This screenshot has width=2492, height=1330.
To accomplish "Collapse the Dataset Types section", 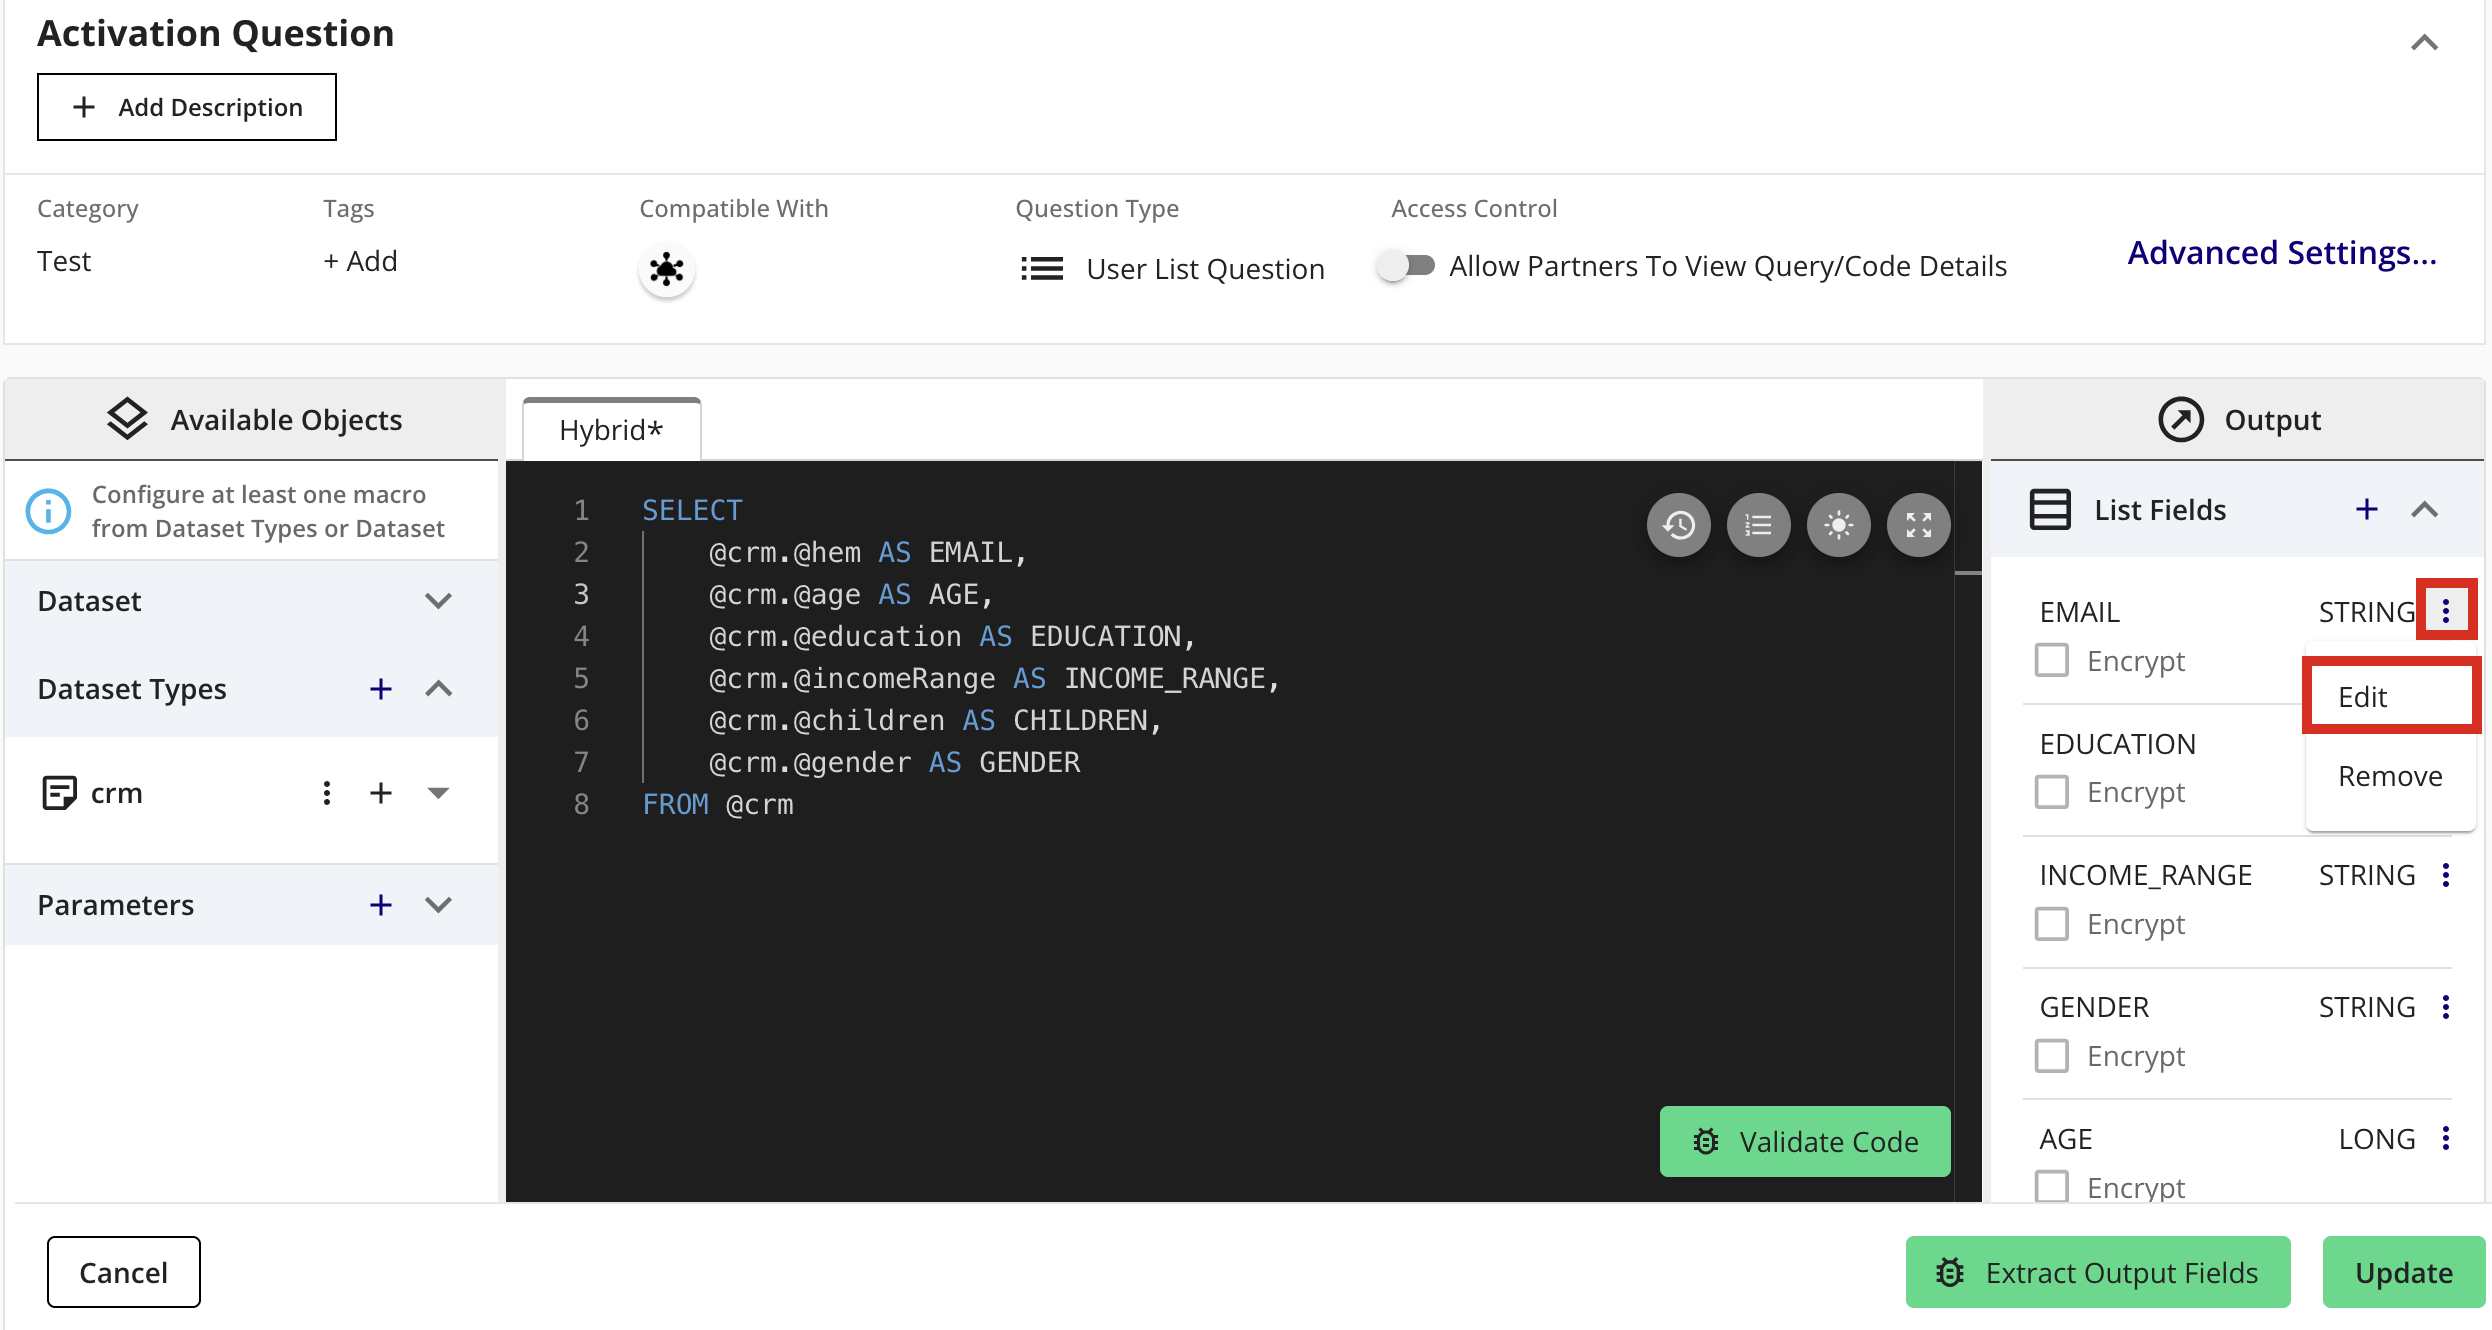I will pos(438,688).
